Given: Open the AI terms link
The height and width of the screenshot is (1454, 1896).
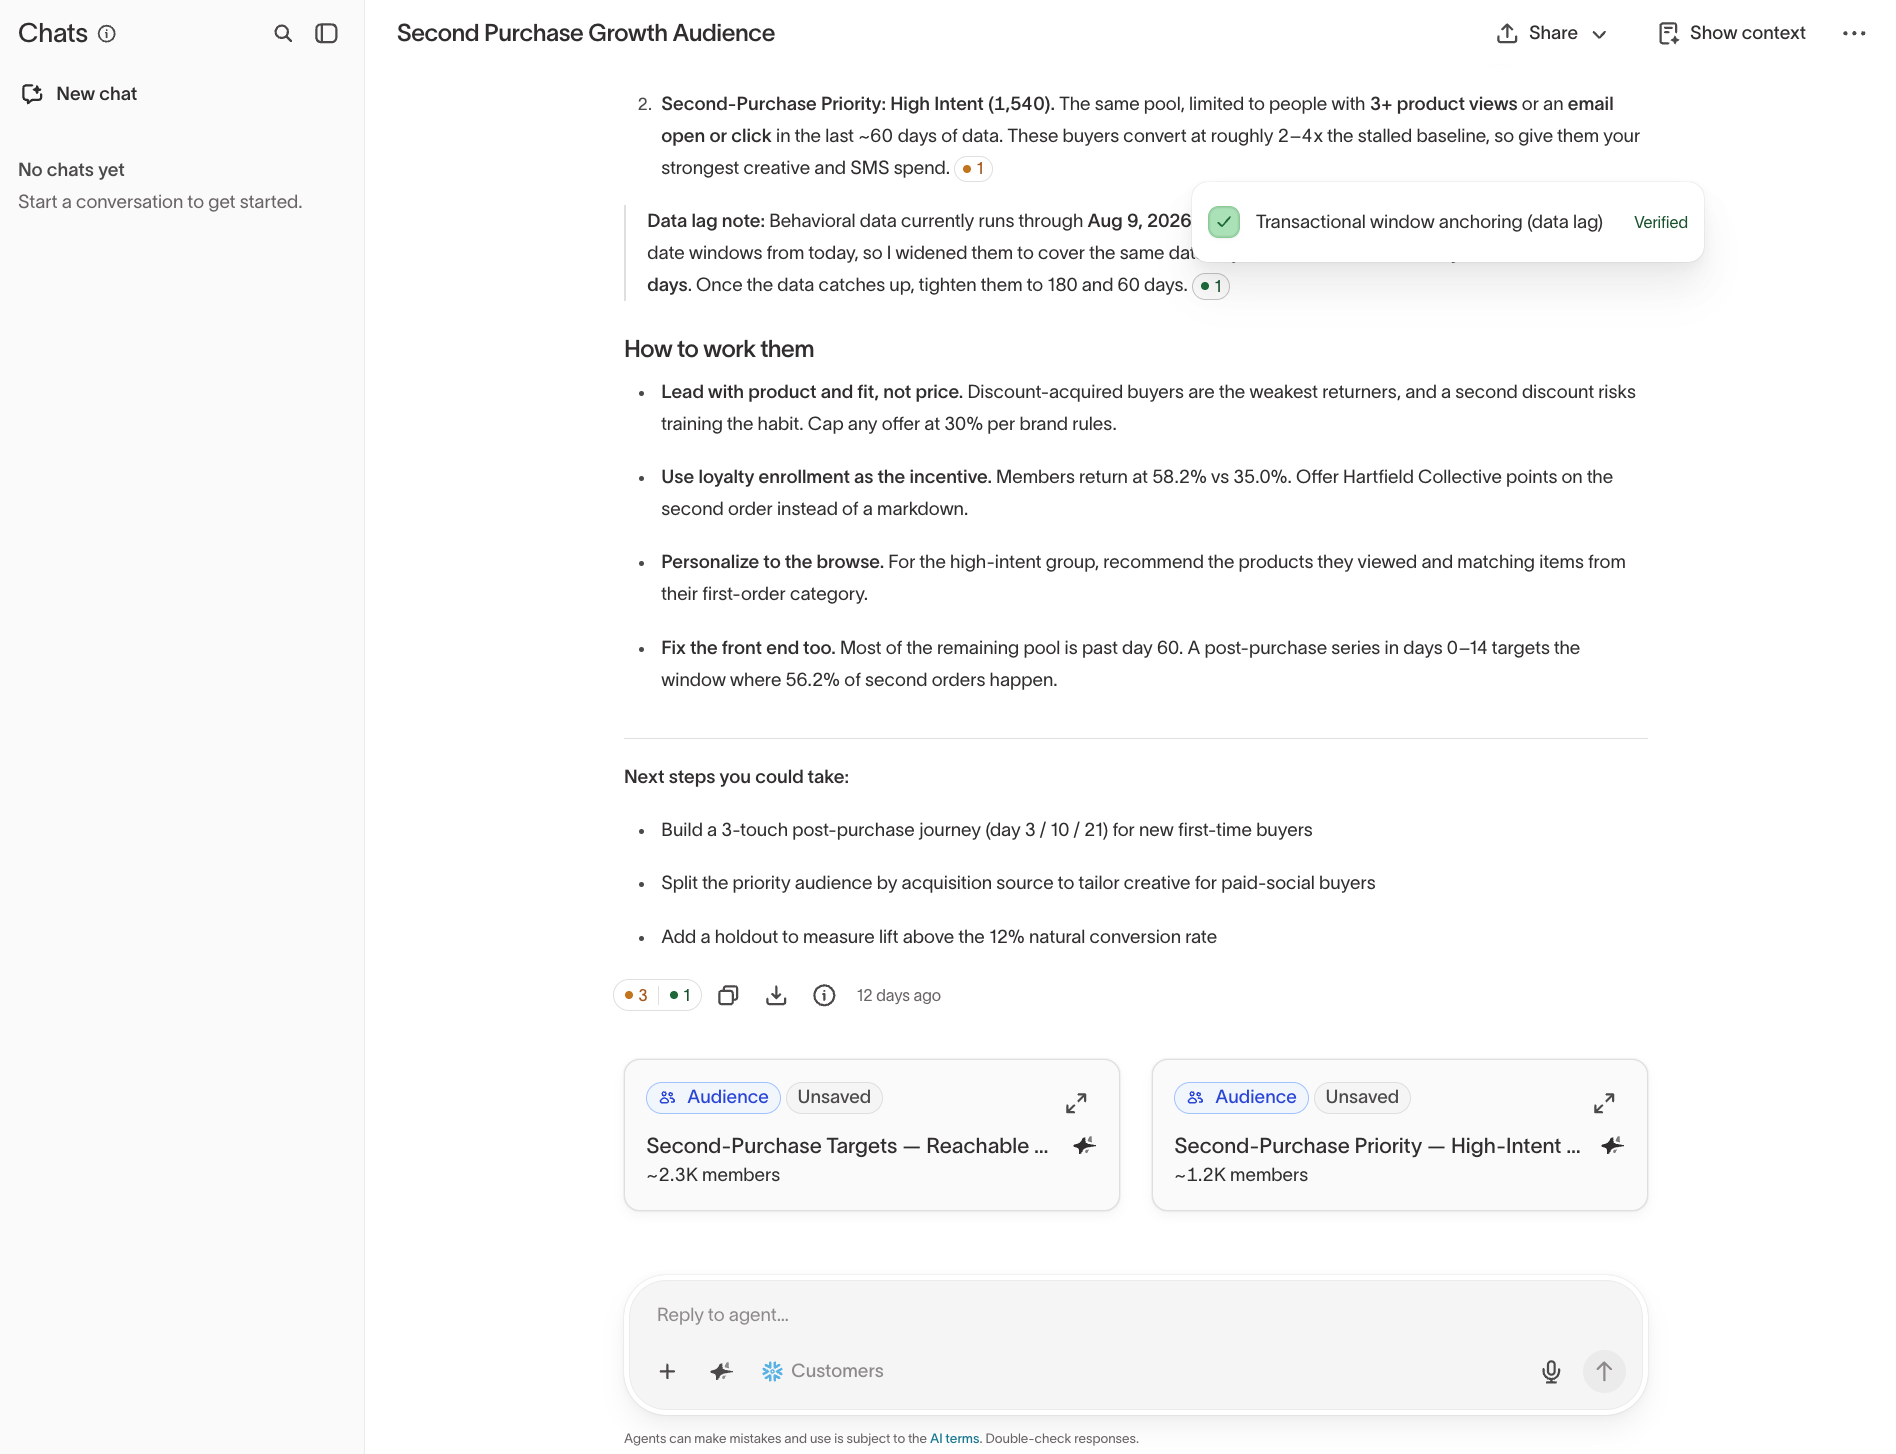Looking at the screenshot, I should 954,1438.
